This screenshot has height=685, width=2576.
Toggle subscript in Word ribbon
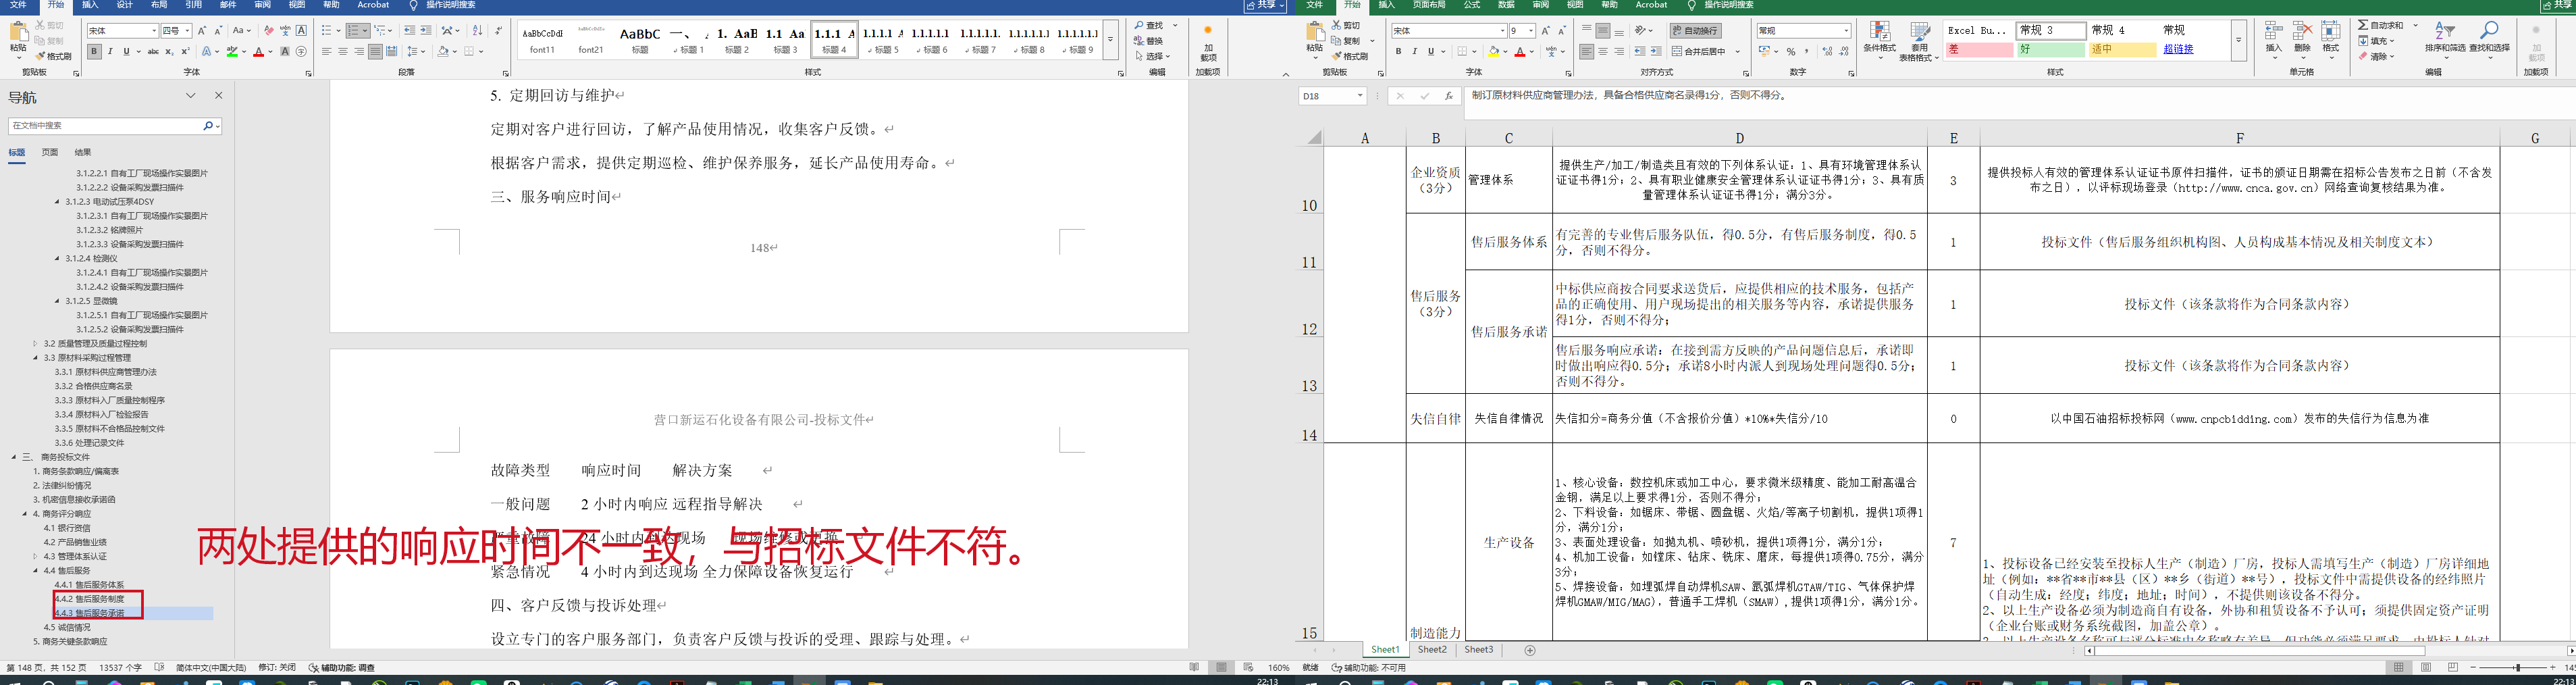pos(170,51)
